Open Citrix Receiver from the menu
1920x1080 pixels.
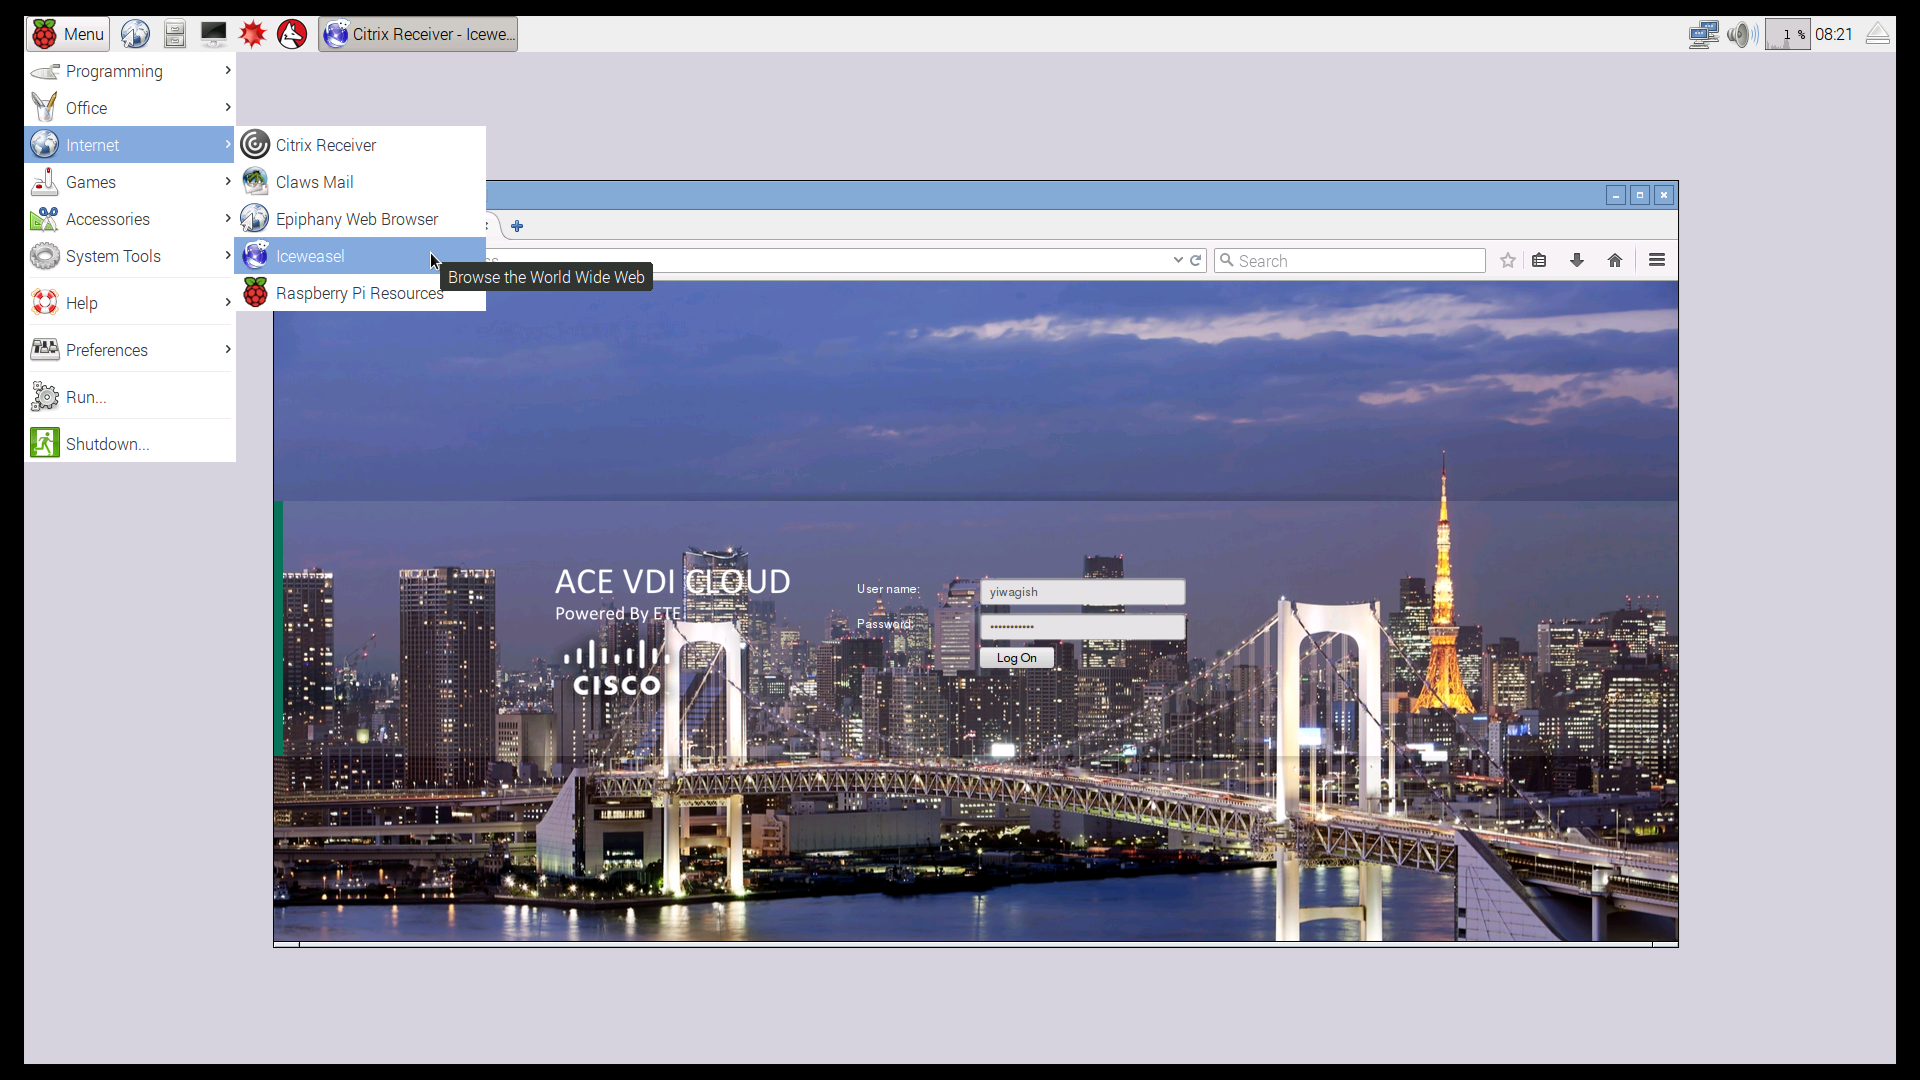pos(326,145)
